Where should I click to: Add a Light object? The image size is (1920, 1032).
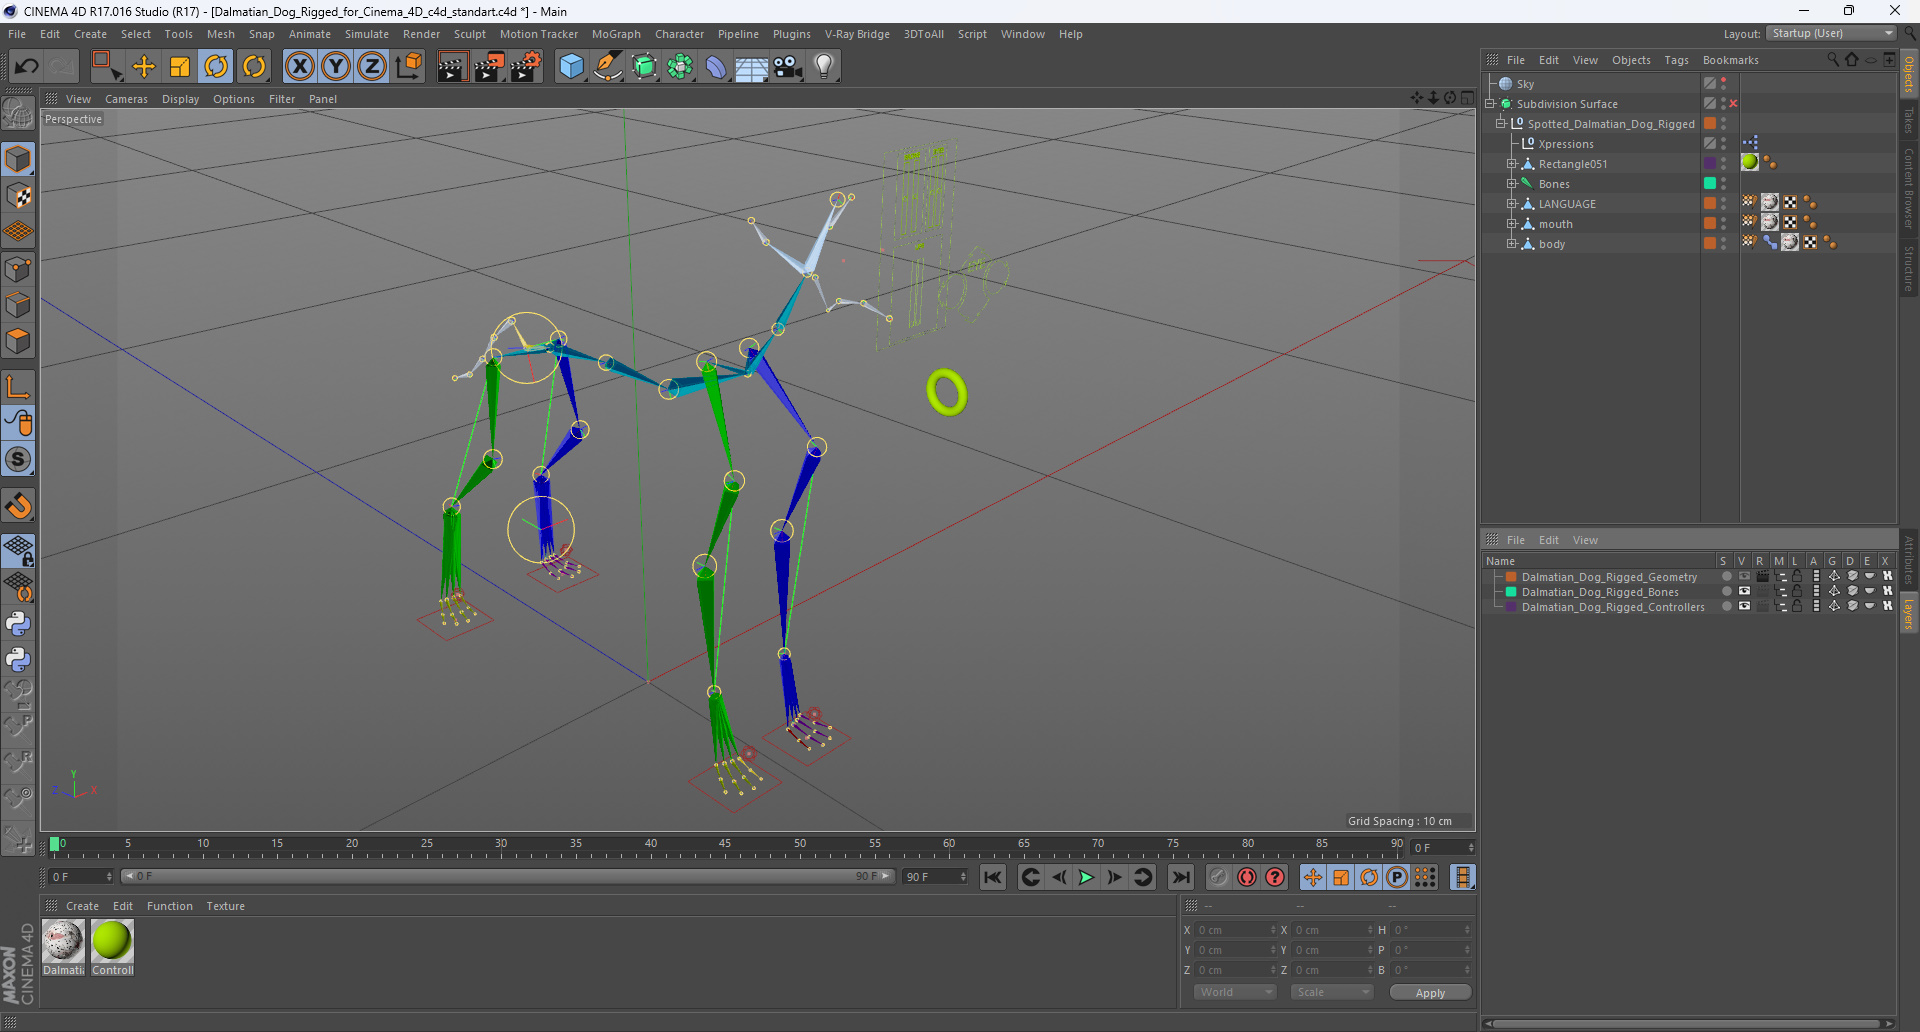824,66
